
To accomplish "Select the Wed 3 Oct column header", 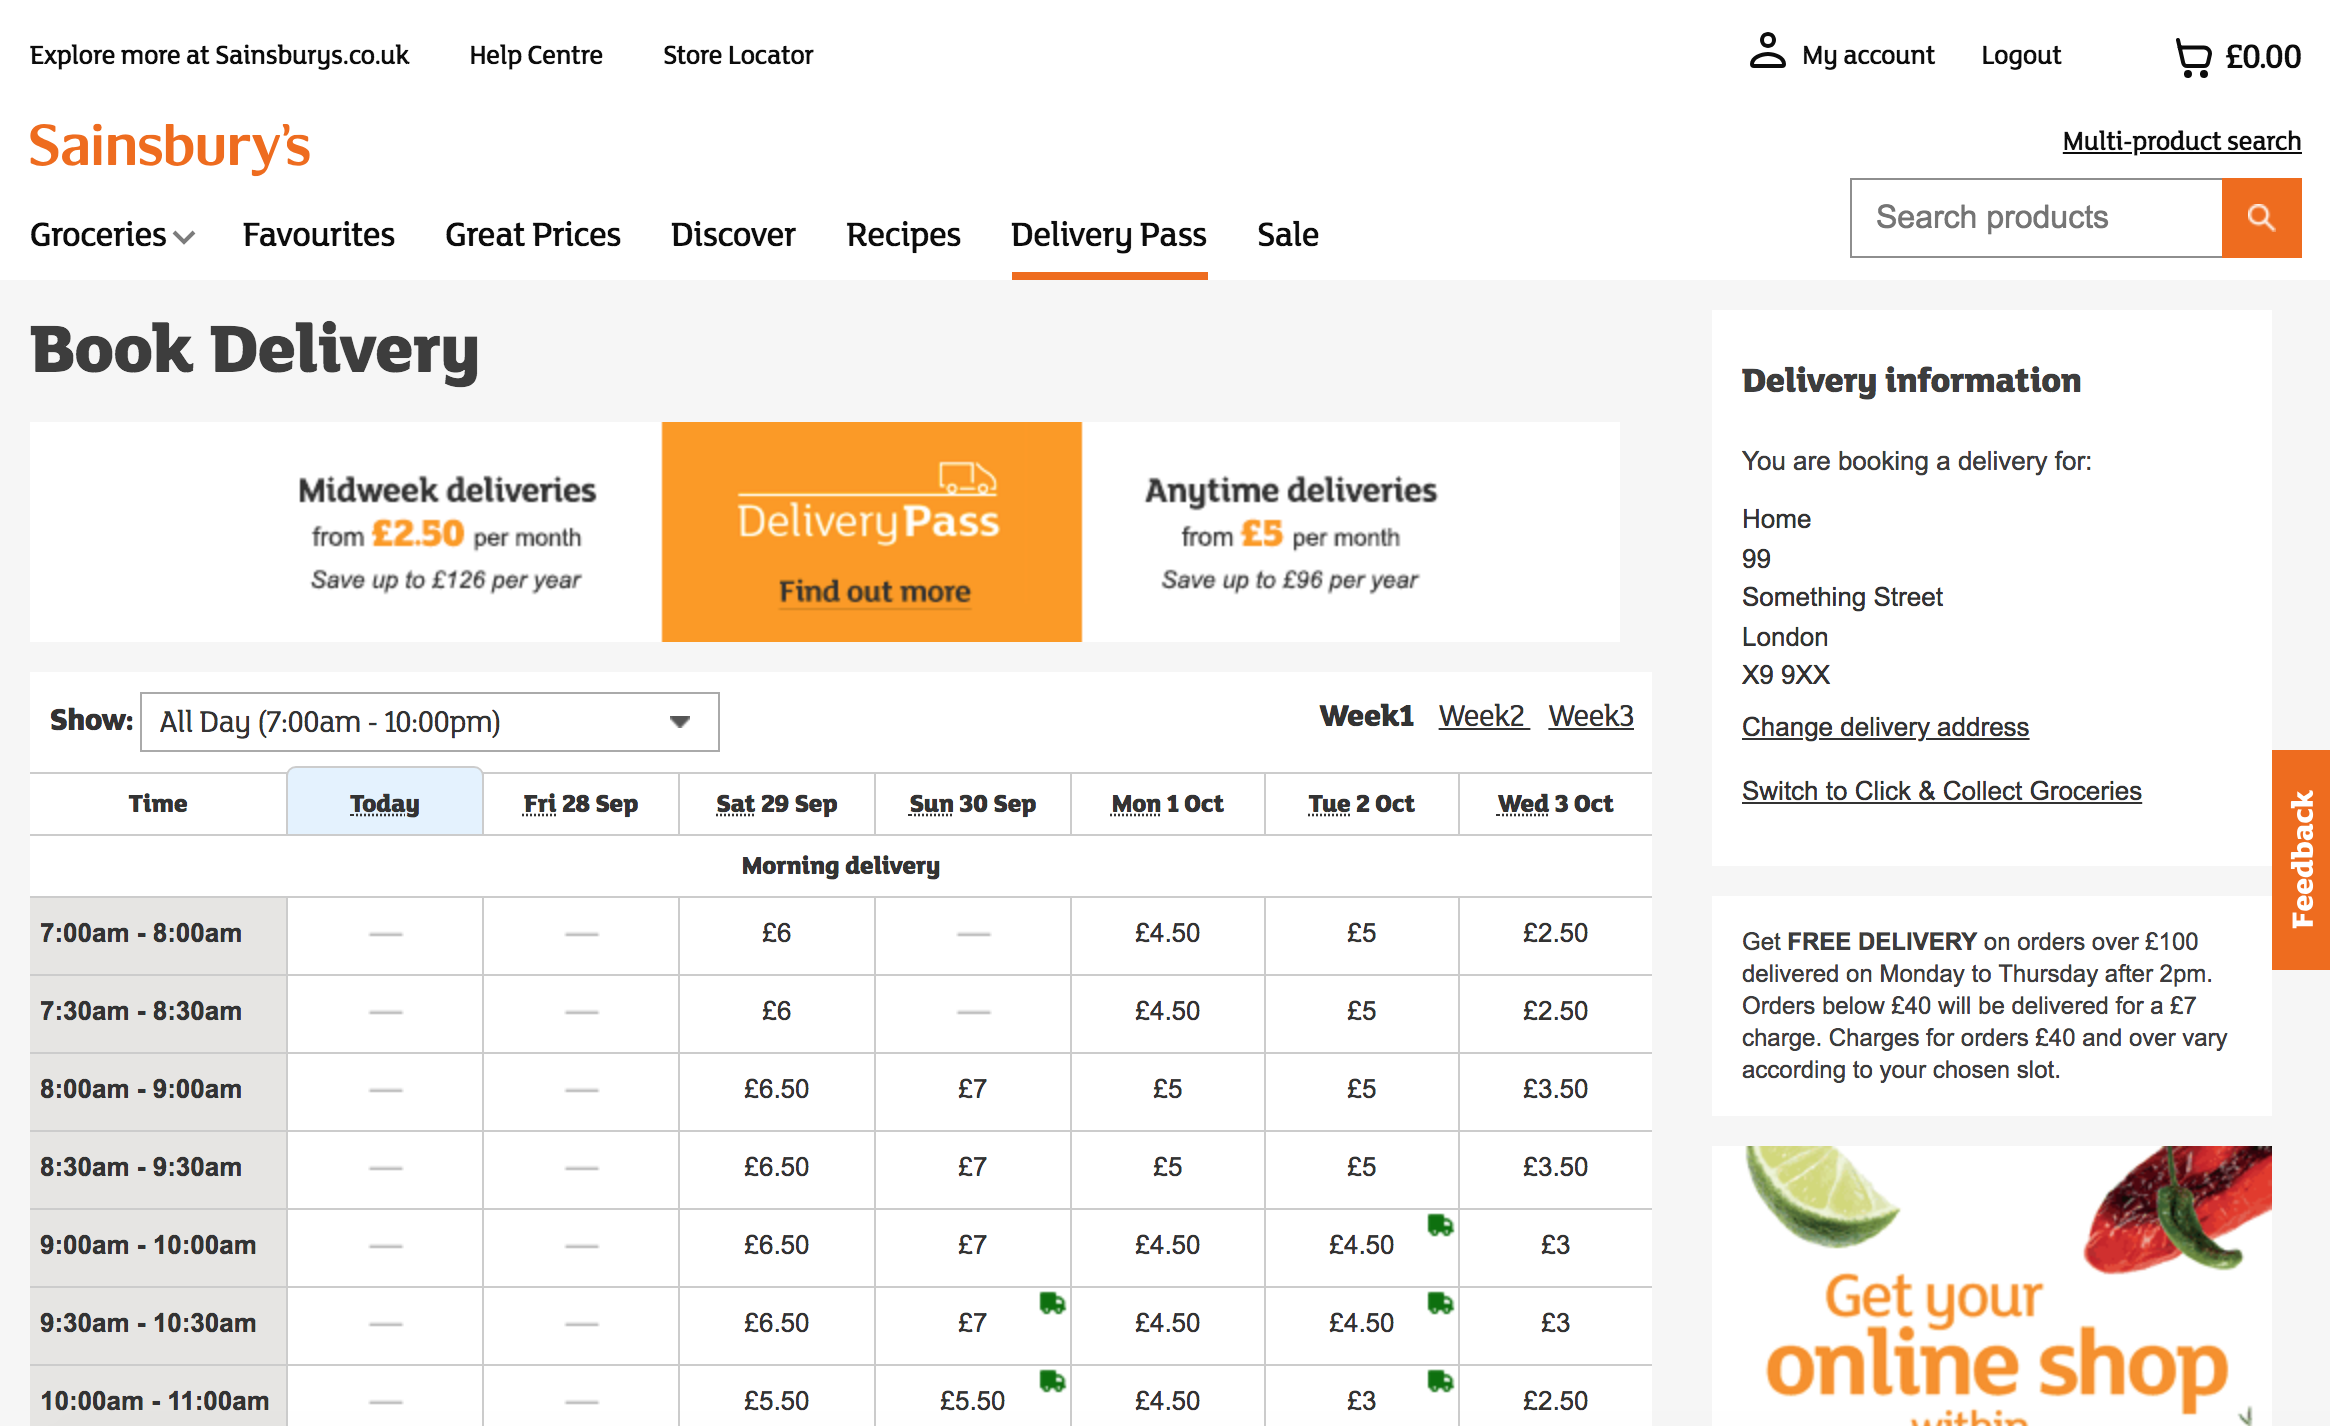I will (x=1556, y=803).
